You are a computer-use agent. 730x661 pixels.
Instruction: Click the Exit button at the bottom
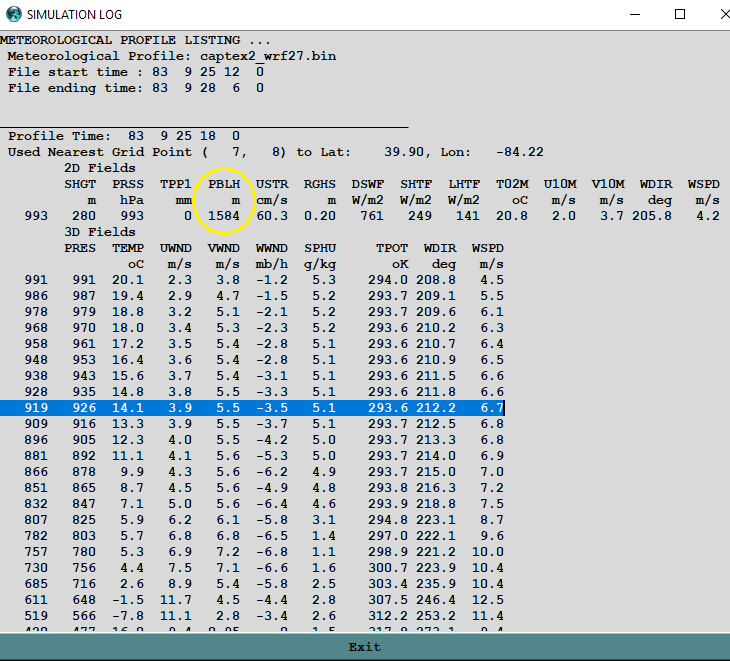tap(364, 647)
